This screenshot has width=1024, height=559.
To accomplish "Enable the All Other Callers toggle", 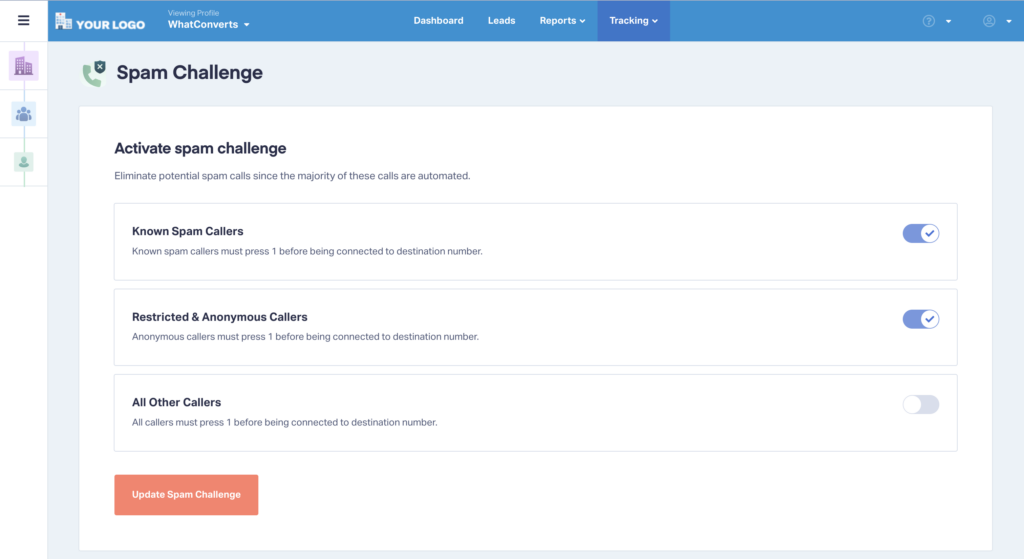I will [x=921, y=404].
